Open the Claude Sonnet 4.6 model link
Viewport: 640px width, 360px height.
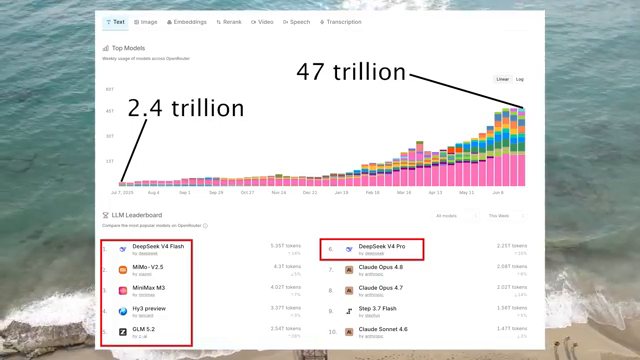(383, 329)
